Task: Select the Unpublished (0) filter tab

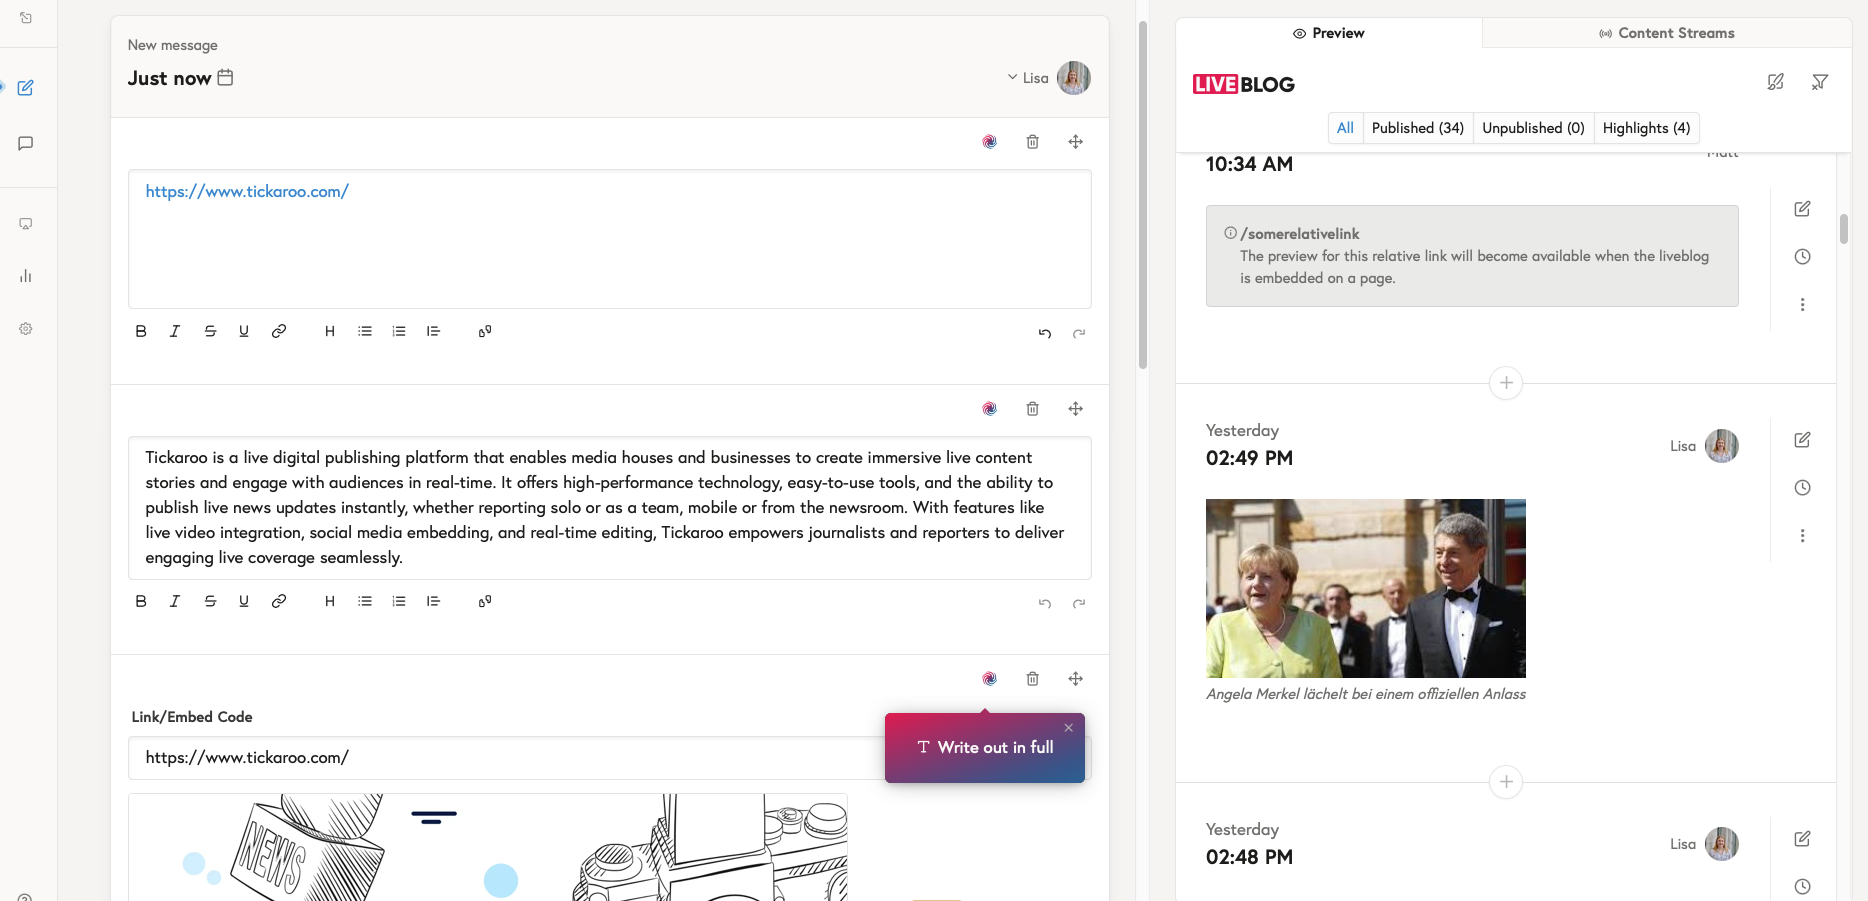Action: click(1533, 128)
